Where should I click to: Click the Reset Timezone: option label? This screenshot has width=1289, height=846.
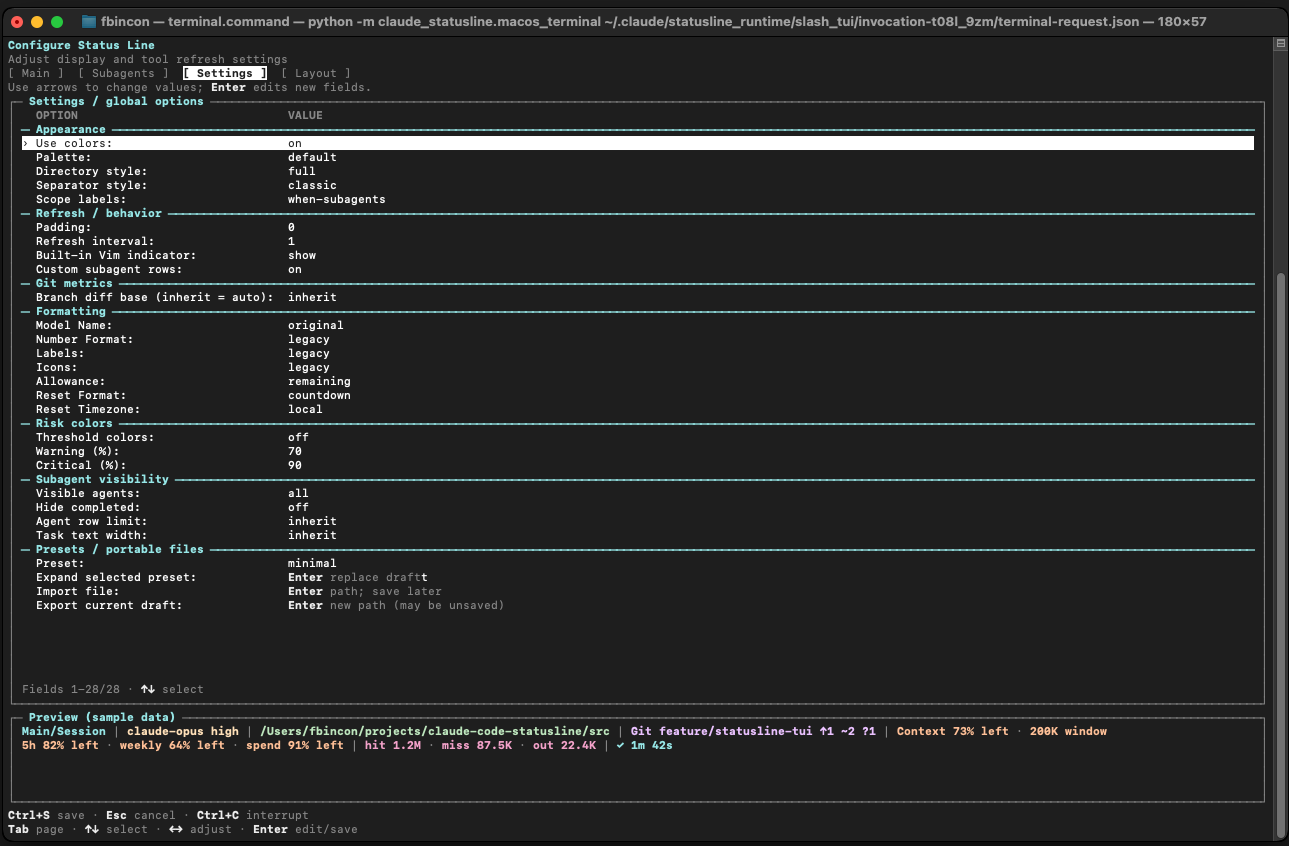pyautogui.click(x=88, y=409)
